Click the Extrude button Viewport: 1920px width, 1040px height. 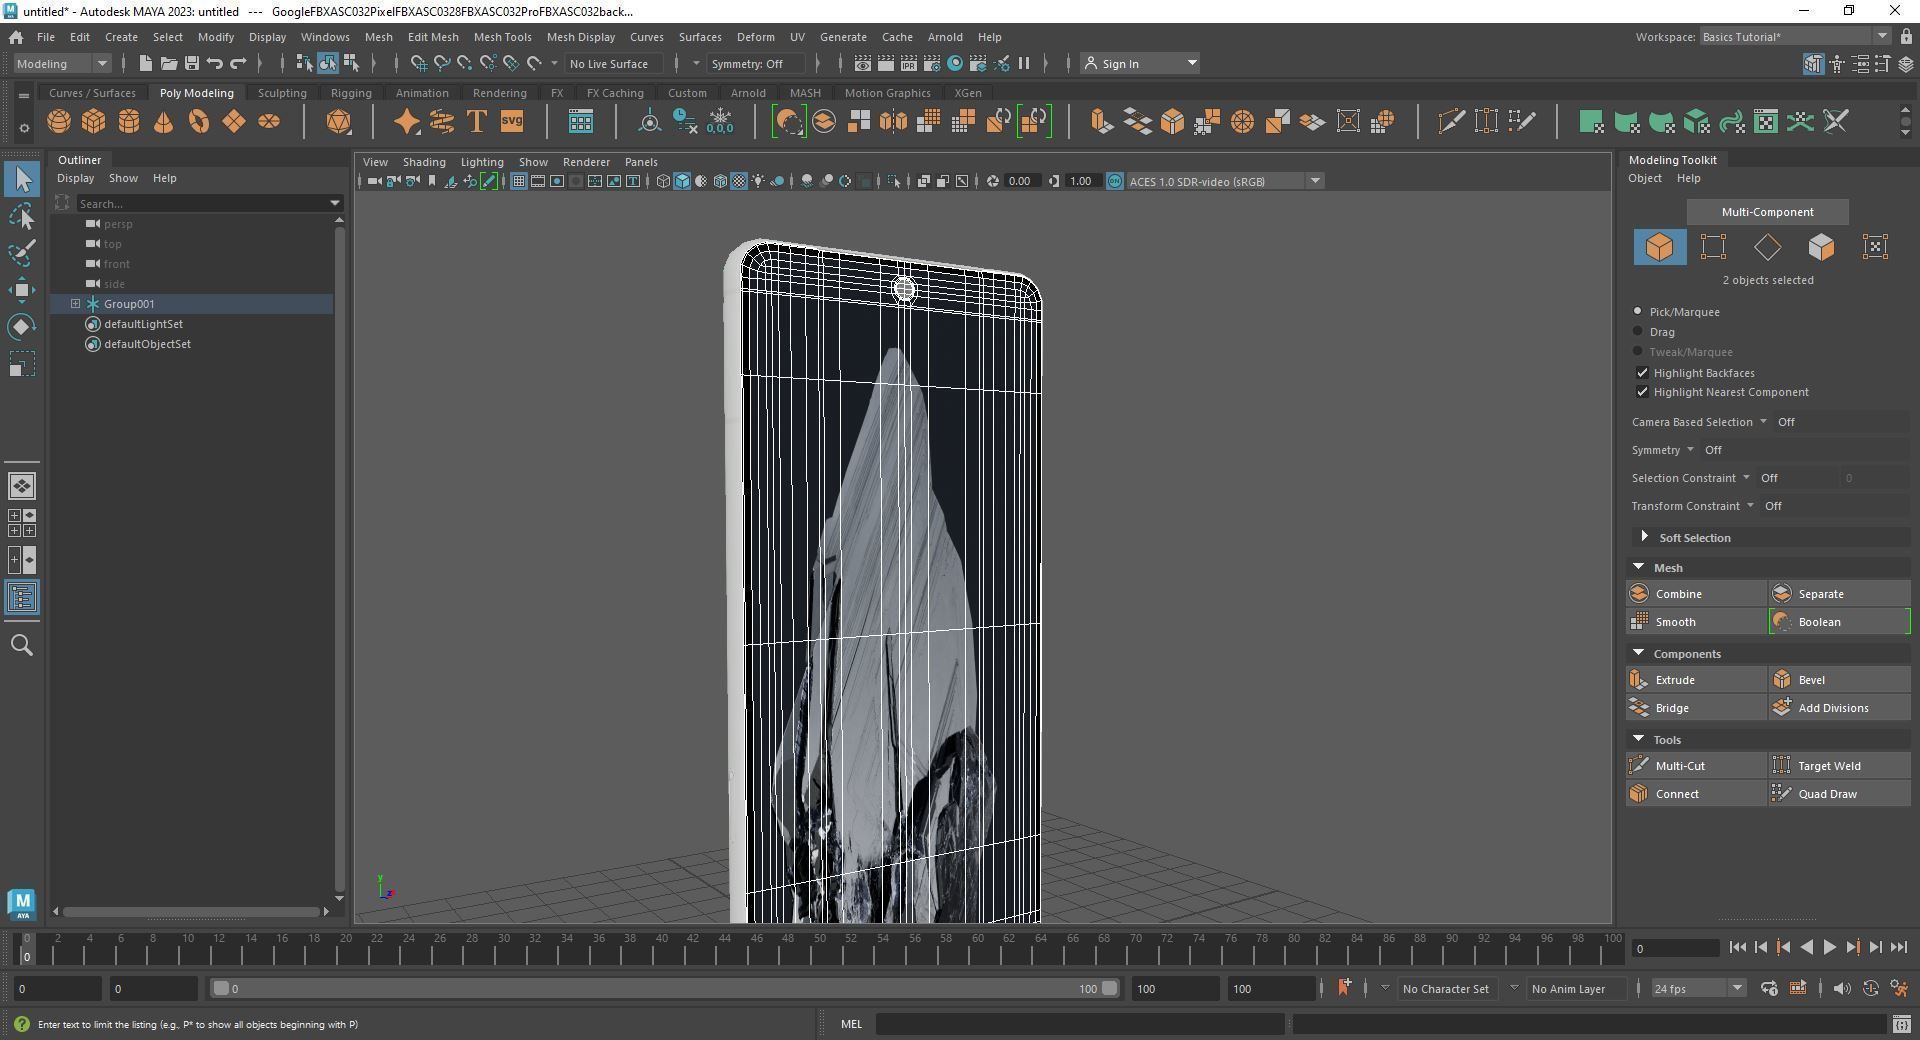click(1696, 680)
